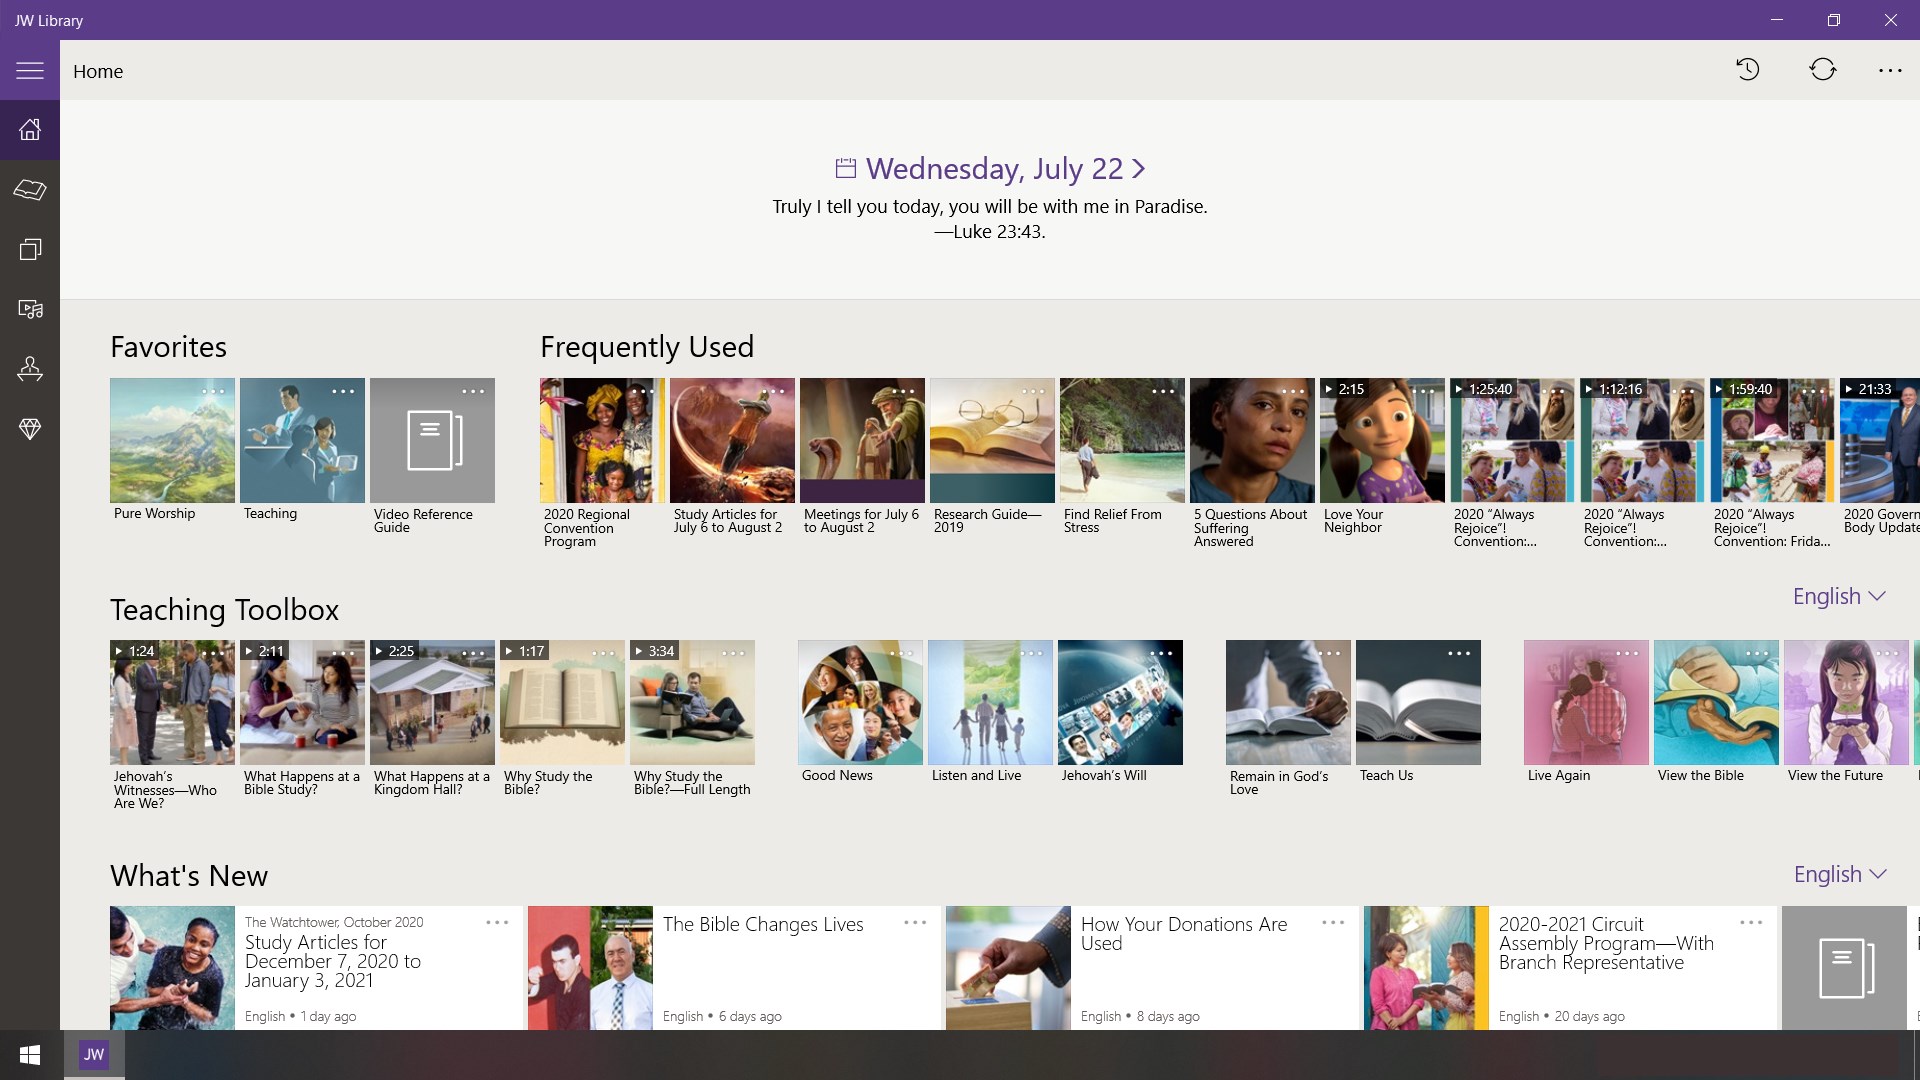The image size is (1920, 1080).
Task: Open Windows Start menu
Action: (30, 1055)
